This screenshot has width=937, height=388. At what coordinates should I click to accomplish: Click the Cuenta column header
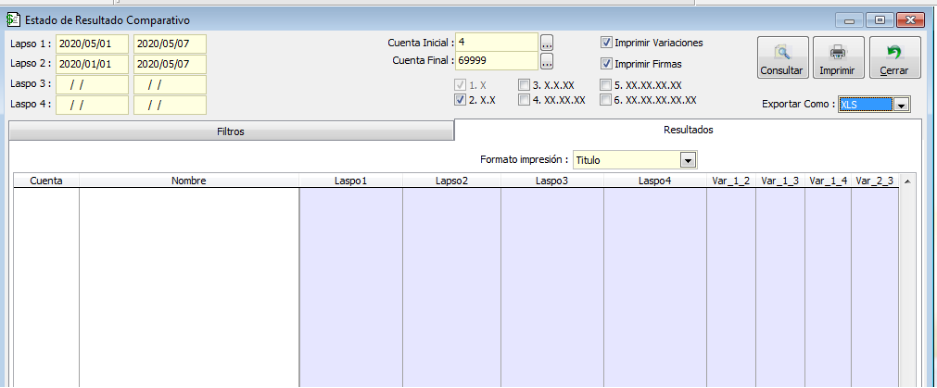tap(47, 181)
